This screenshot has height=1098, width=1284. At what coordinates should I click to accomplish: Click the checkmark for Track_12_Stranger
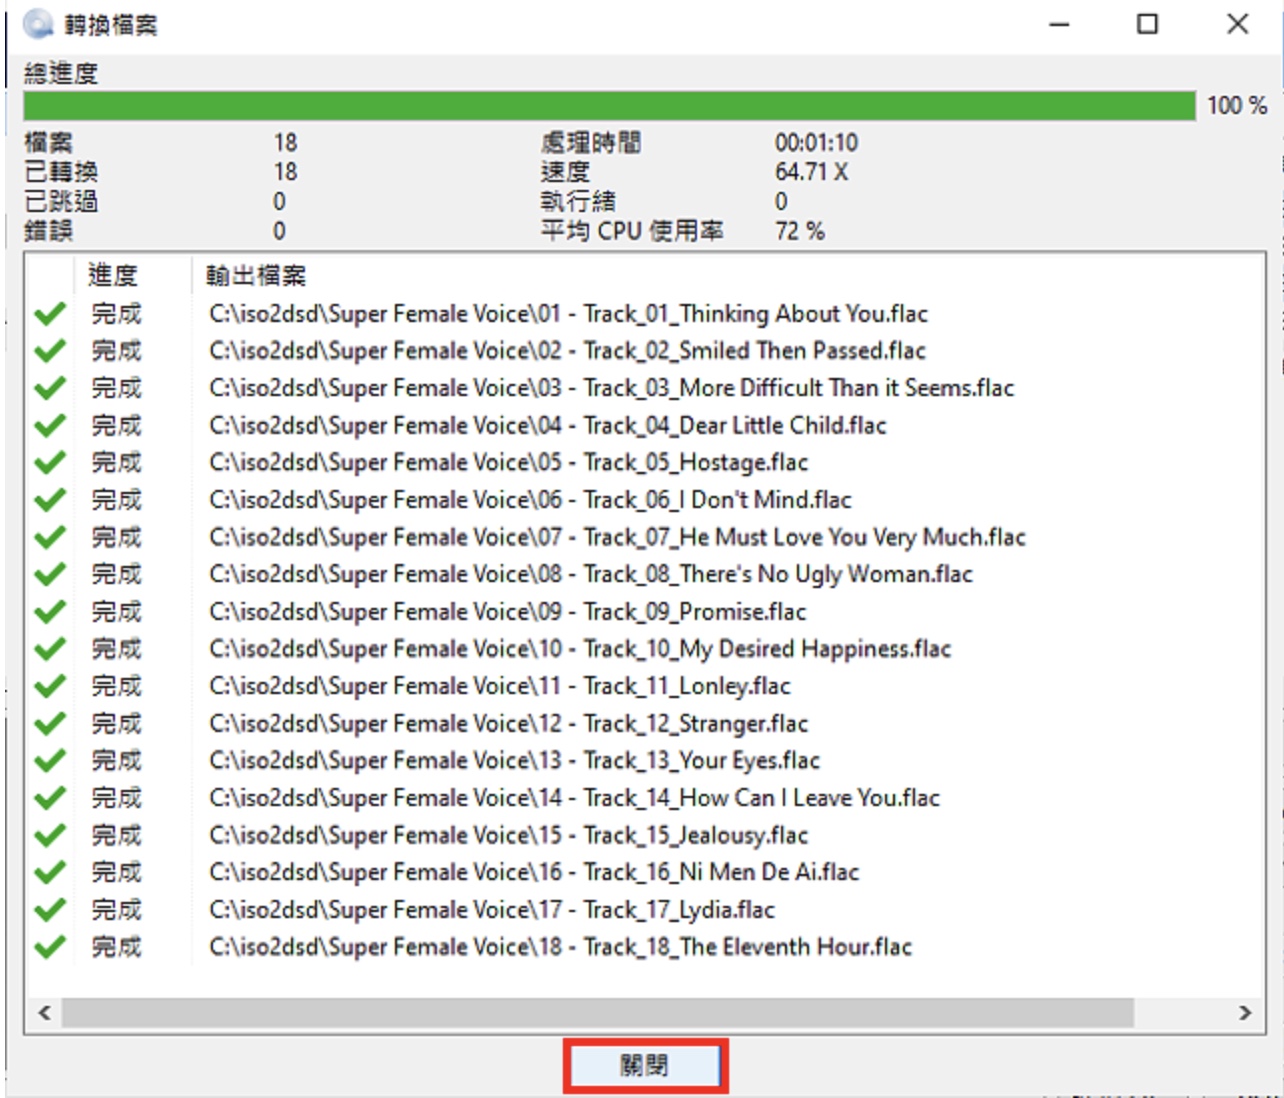tap(50, 724)
